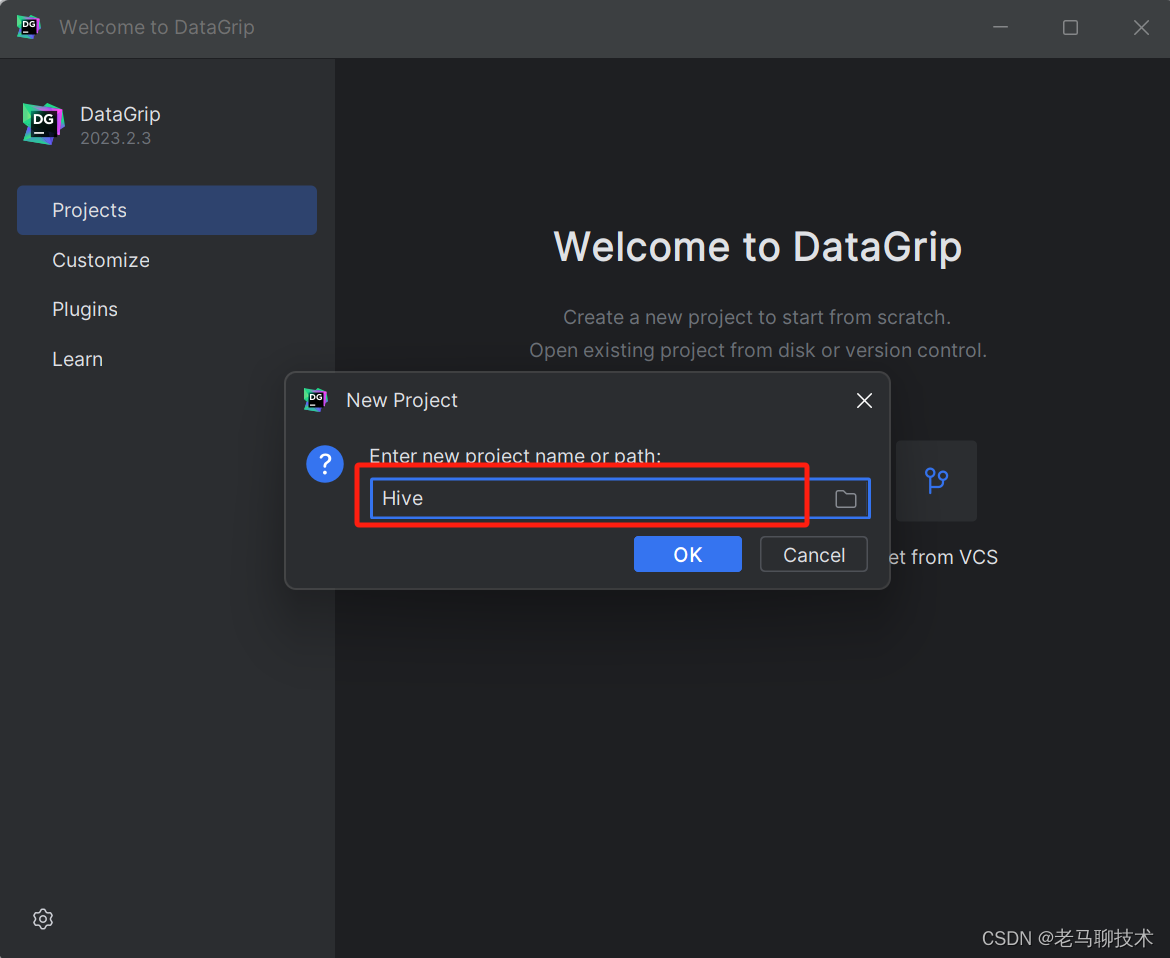Click the DataGrip version 2023.2.3 text
Screen dimensions: 1170x958
click(x=116, y=138)
